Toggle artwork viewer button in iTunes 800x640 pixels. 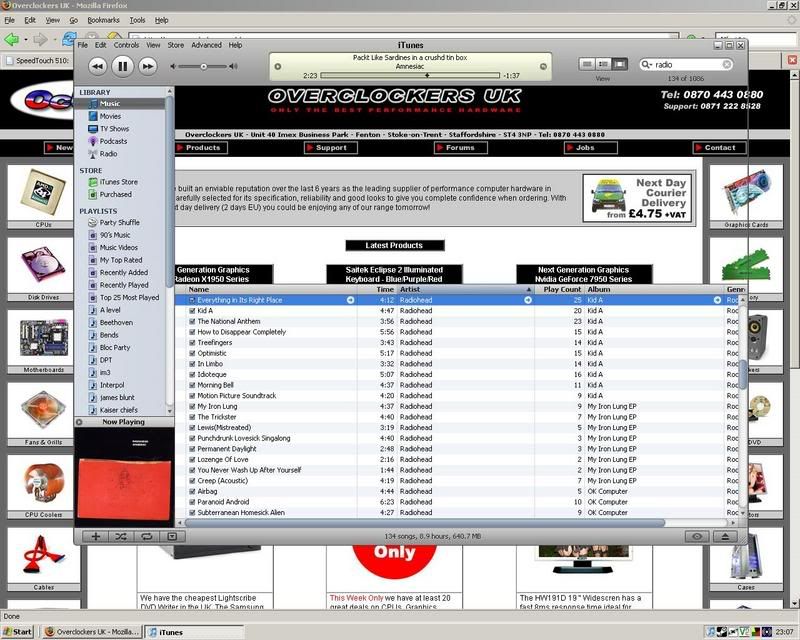click(x=172, y=536)
